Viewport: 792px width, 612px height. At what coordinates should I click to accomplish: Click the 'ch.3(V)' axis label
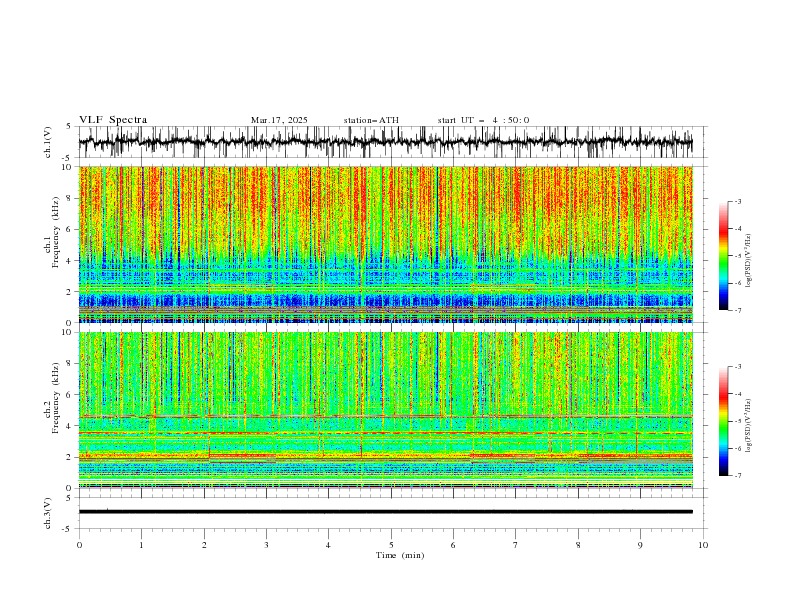pos(48,513)
